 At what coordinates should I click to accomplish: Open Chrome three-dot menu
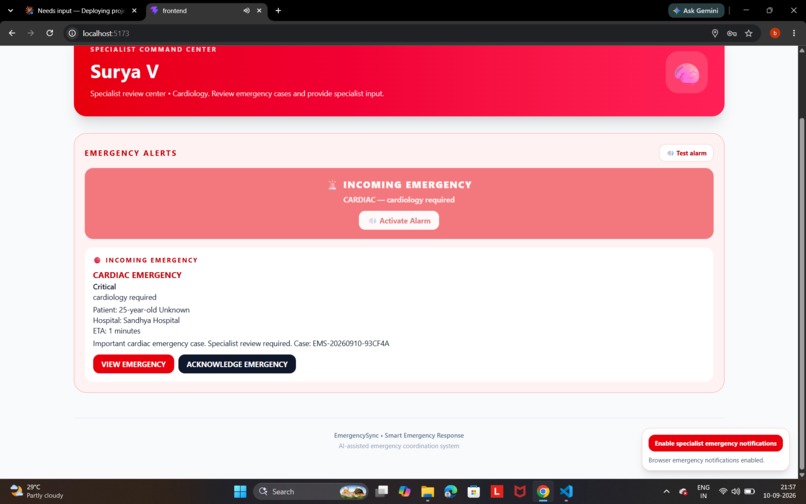[794, 33]
